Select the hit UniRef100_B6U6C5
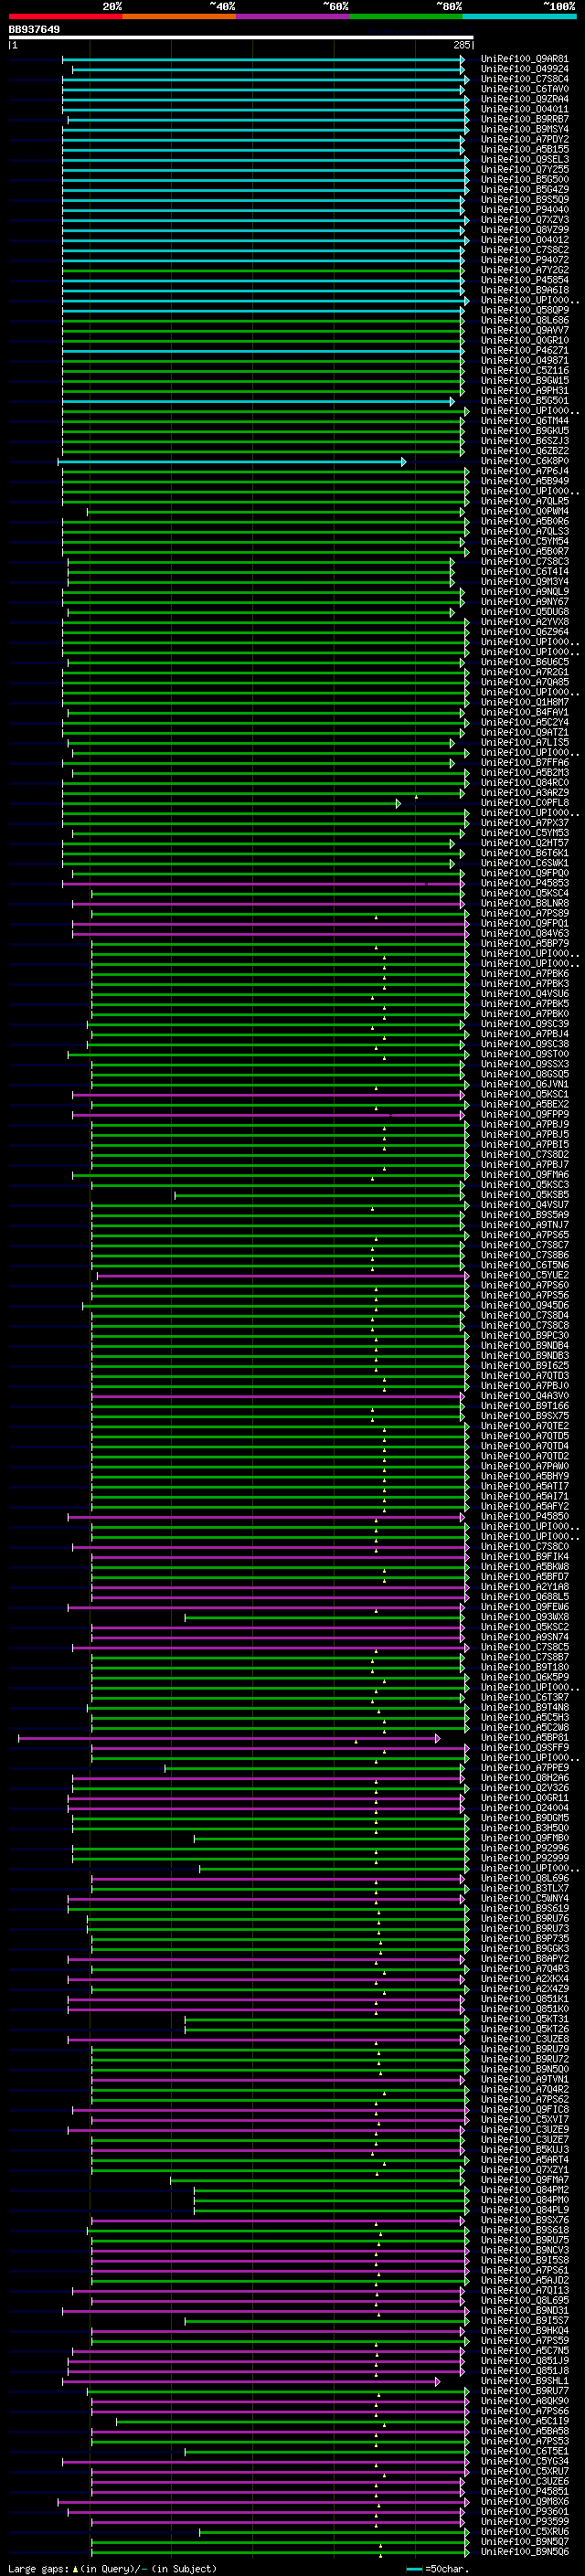Viewport: 585px width, 2576px height. pyautogui.click(x=524, y=662)
